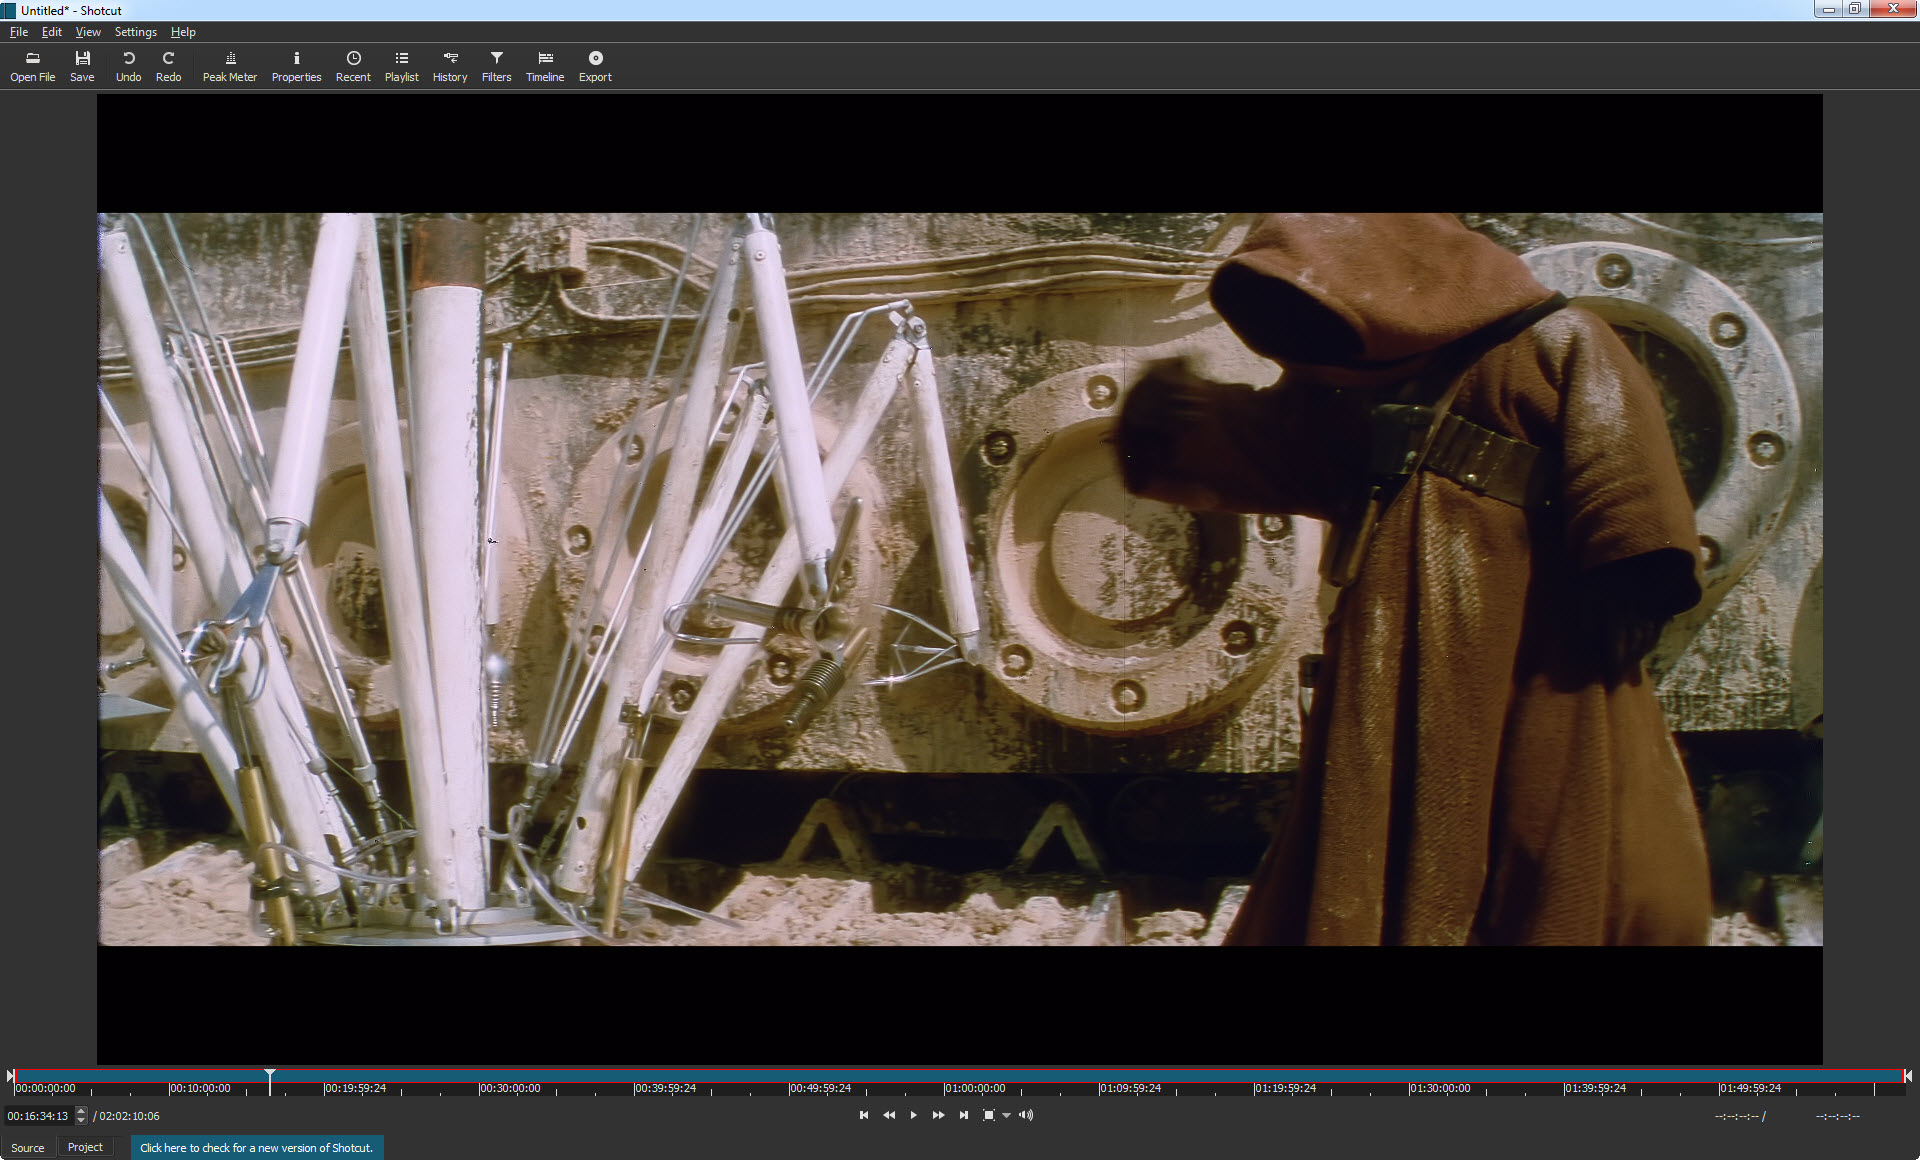Click the total duration text 02:02:10:06
Screen dimensions: 1920x1160
click(x=129, y=1116)
